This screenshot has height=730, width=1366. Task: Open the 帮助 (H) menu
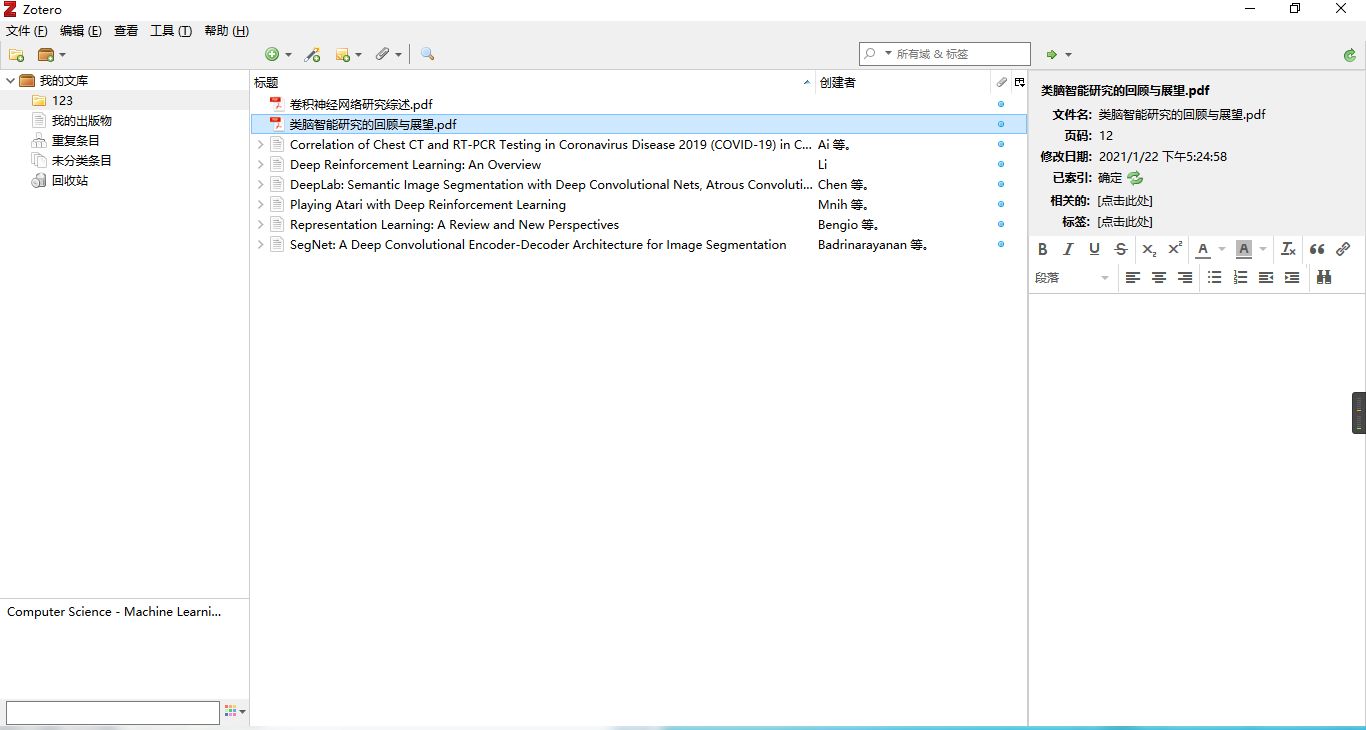click(x=226, y=31)
